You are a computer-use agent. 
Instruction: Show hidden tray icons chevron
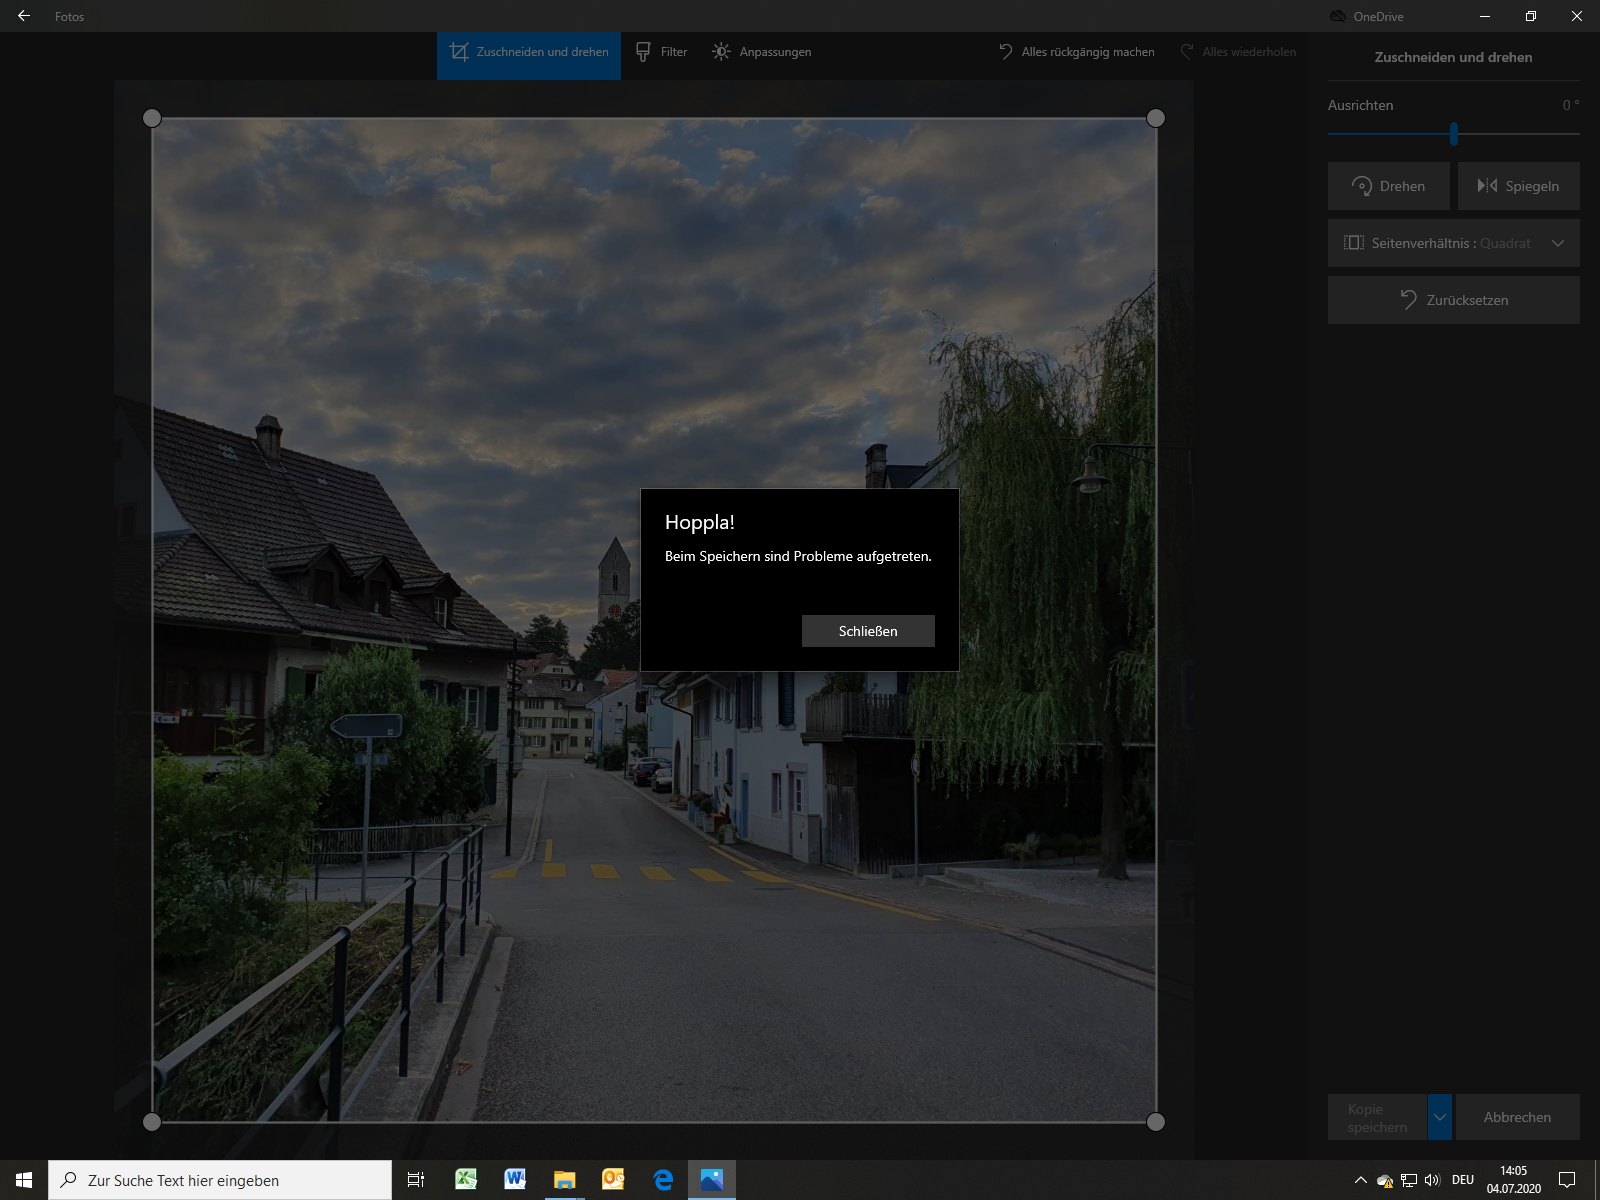[x=1360, y=1180]
